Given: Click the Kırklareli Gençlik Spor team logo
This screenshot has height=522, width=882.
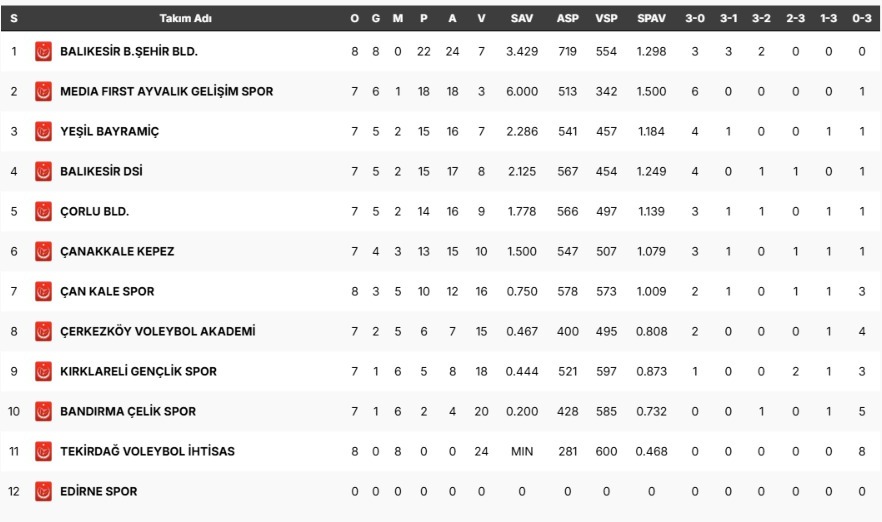Looking at the screenshot, I should [x=43, y=371].
